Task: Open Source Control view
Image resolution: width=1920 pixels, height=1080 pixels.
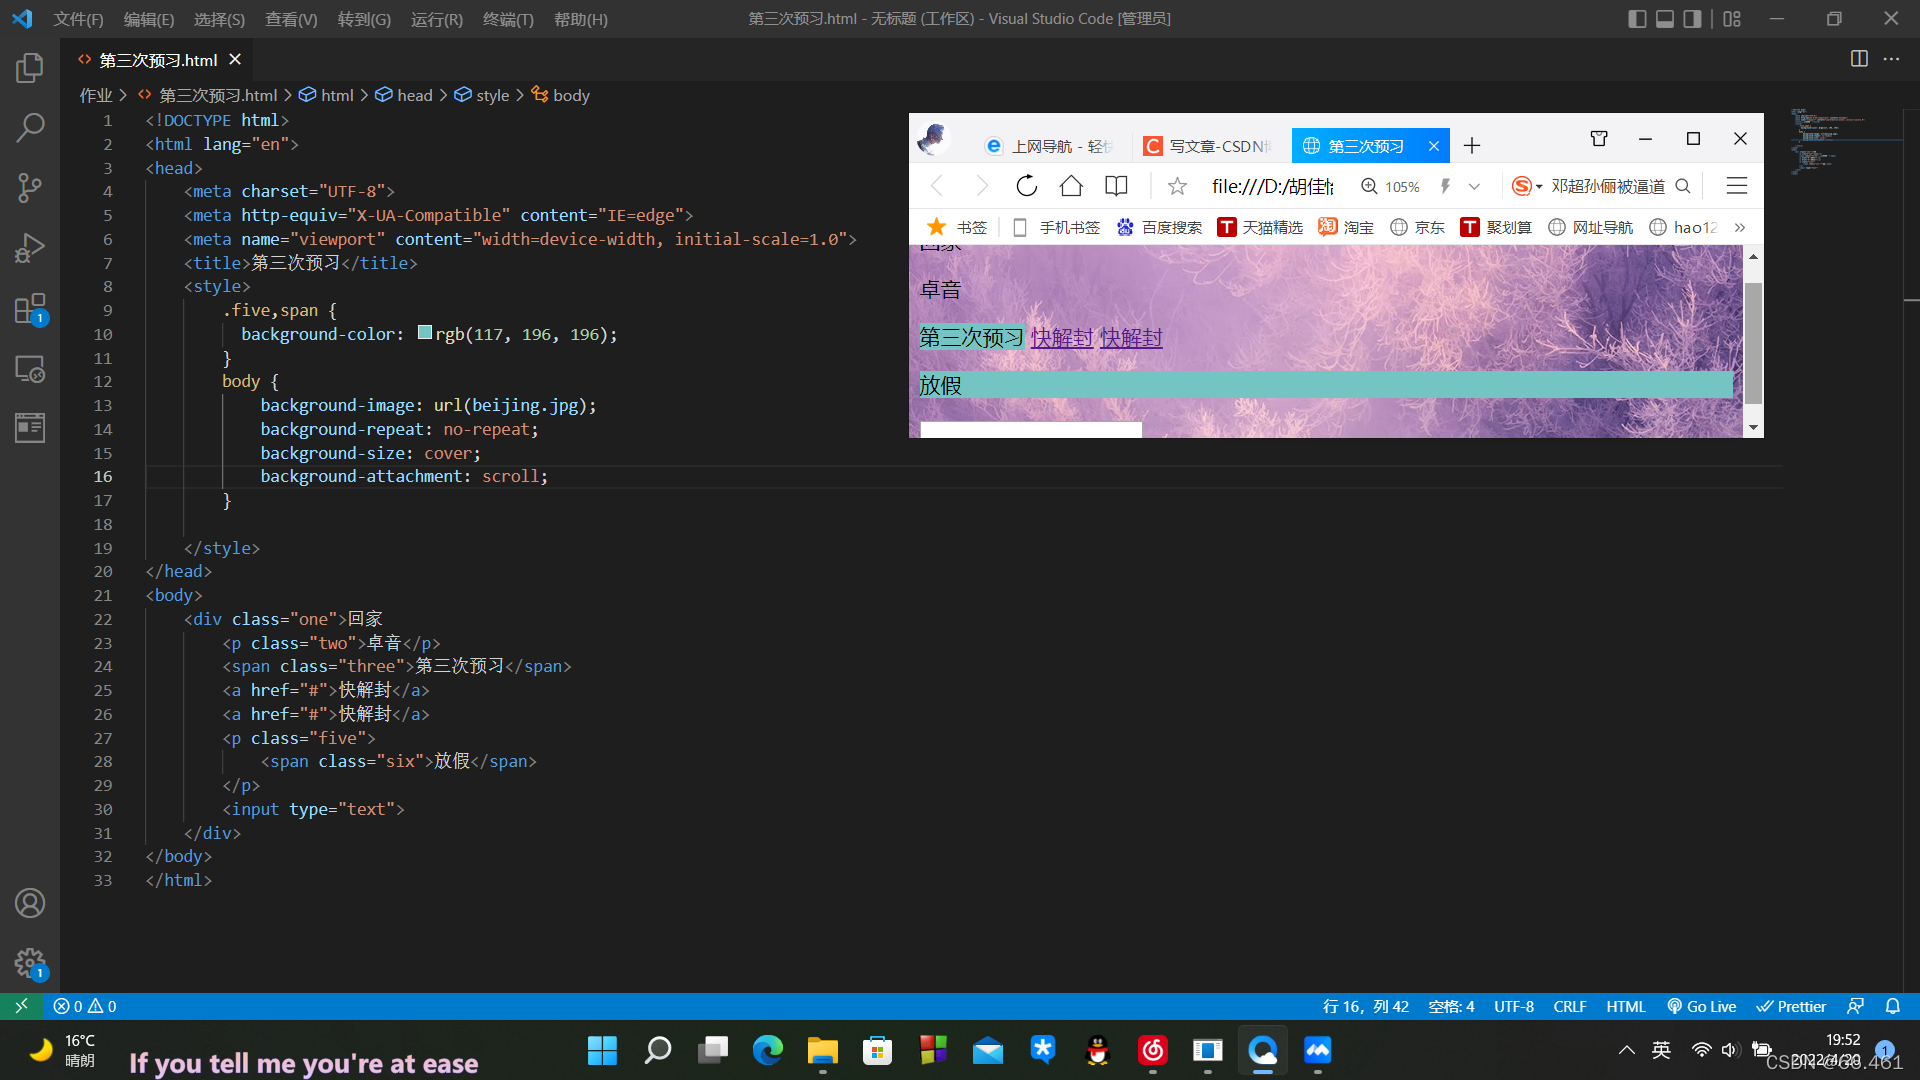Action: coord(30,188)
